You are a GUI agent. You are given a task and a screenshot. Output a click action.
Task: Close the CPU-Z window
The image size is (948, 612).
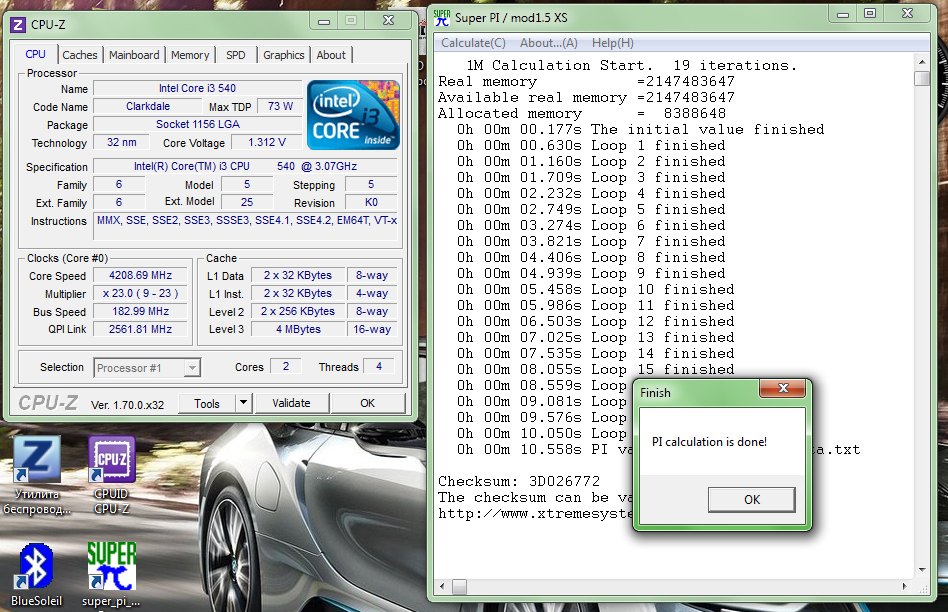click(x=389, y=21)
